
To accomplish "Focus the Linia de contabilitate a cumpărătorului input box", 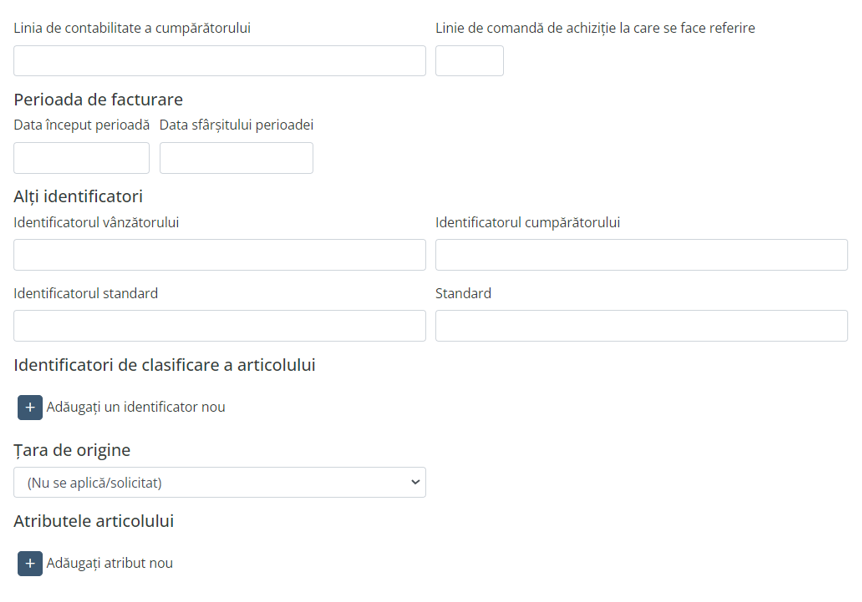I will coord(219,61).
